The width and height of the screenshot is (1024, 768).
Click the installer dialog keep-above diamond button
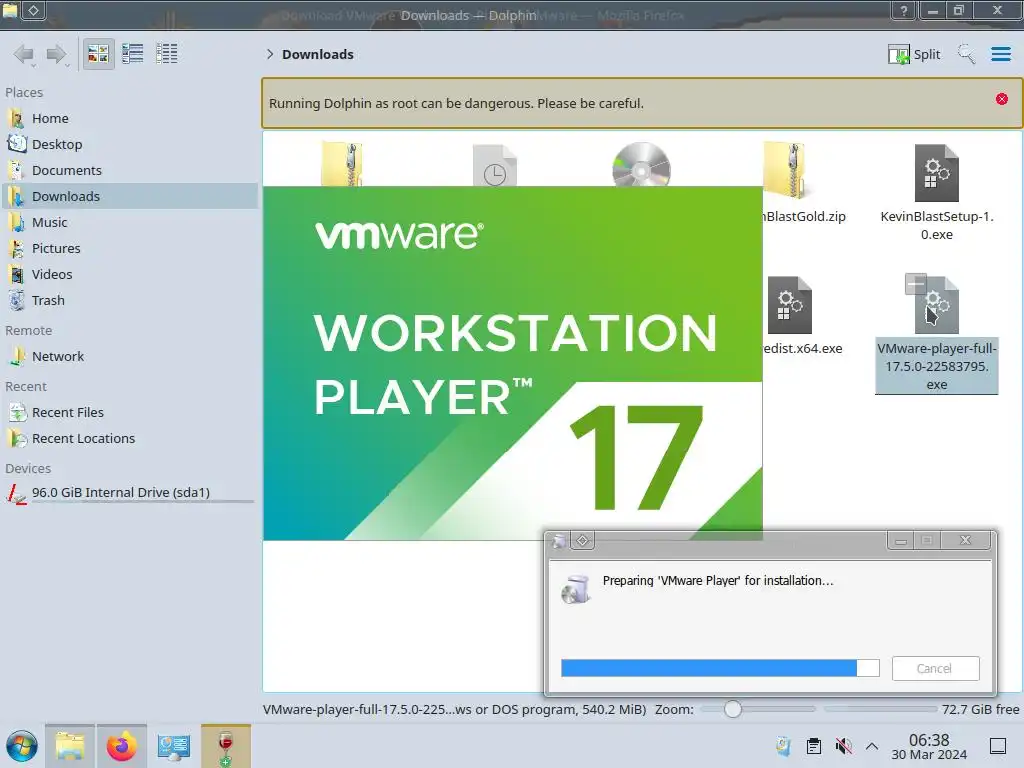coord(583,540)
